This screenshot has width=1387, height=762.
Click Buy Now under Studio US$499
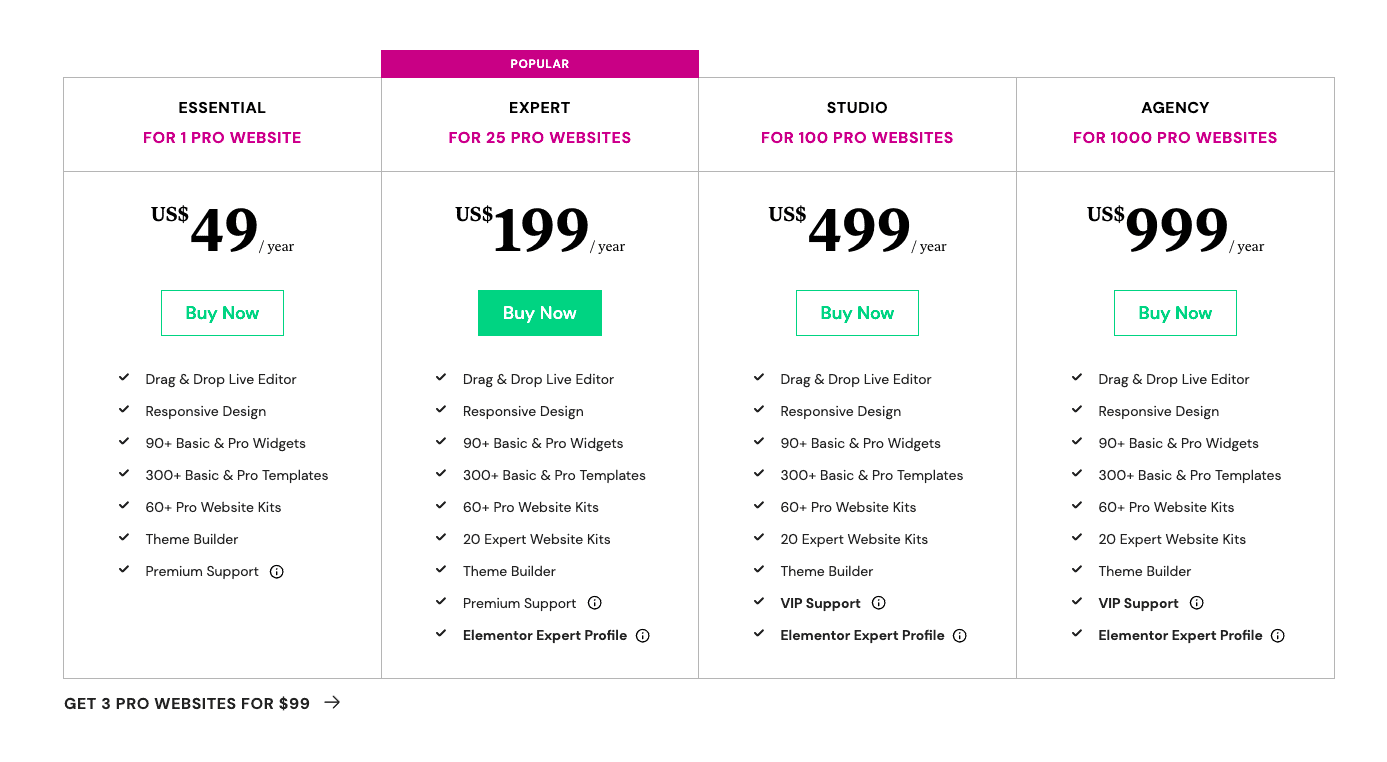point(857,313)
